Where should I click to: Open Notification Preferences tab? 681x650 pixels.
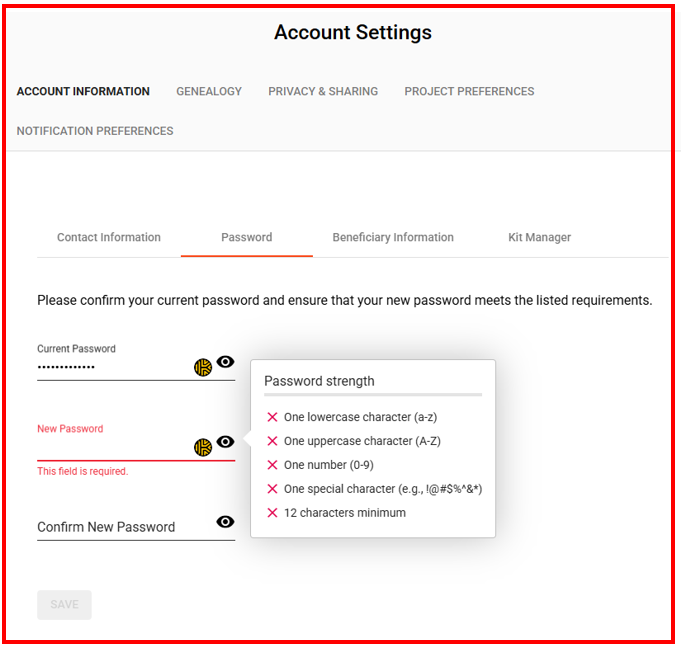tap(95, 131)
